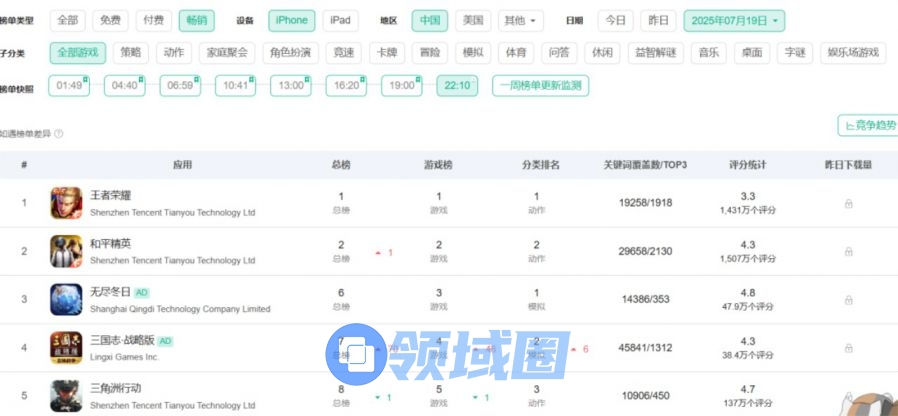Select the 13:00 snapshot time marker
Image resolution: width=898 pixels, height=416 pixels.
[x=292, y=86]
